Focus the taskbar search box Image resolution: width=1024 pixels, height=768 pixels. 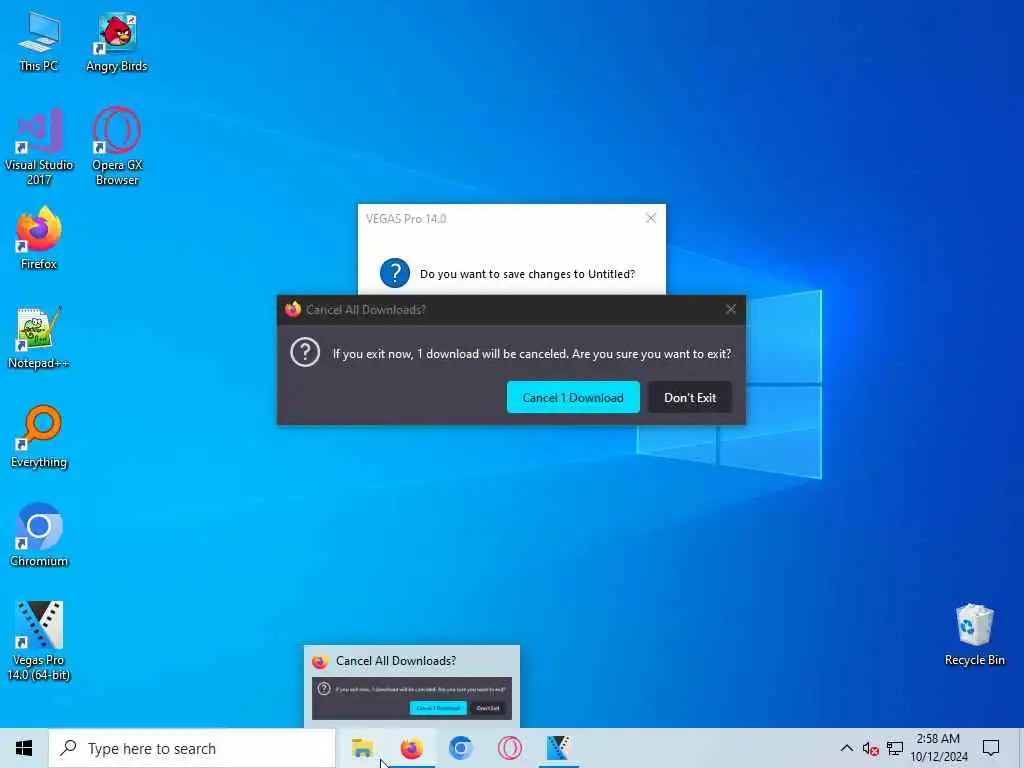tap(192, 748)
